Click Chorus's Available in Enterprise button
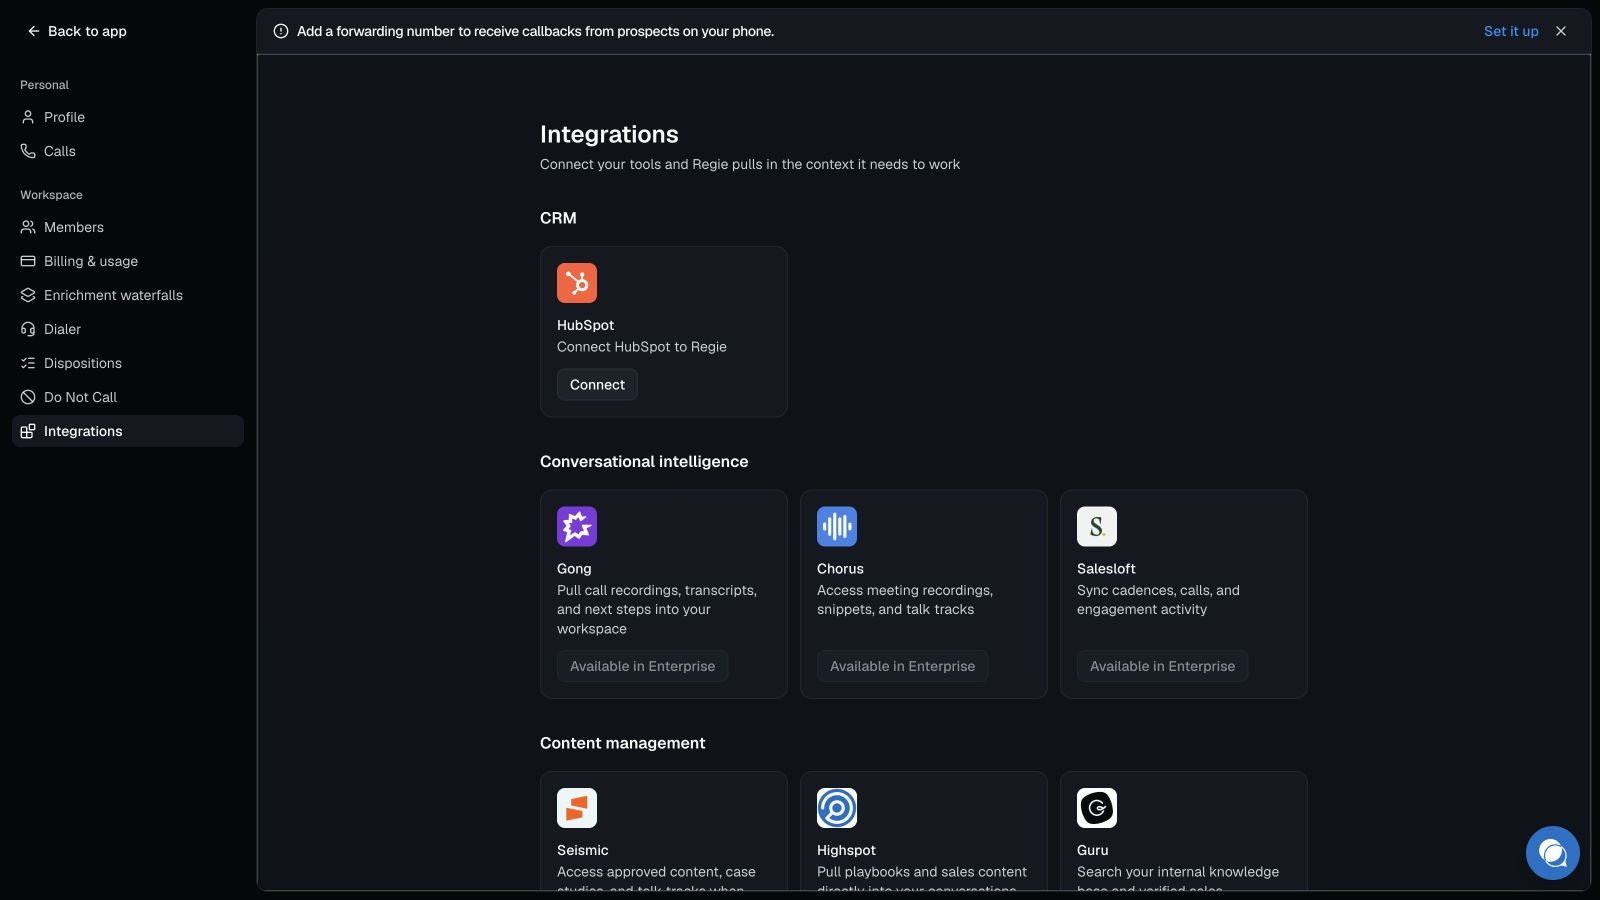Screen dimensions: 1600x900 (902, 666)
